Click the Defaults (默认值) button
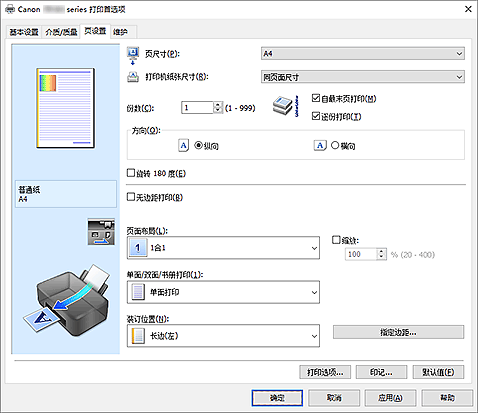478x413 pixels. (x=438, y=372)
